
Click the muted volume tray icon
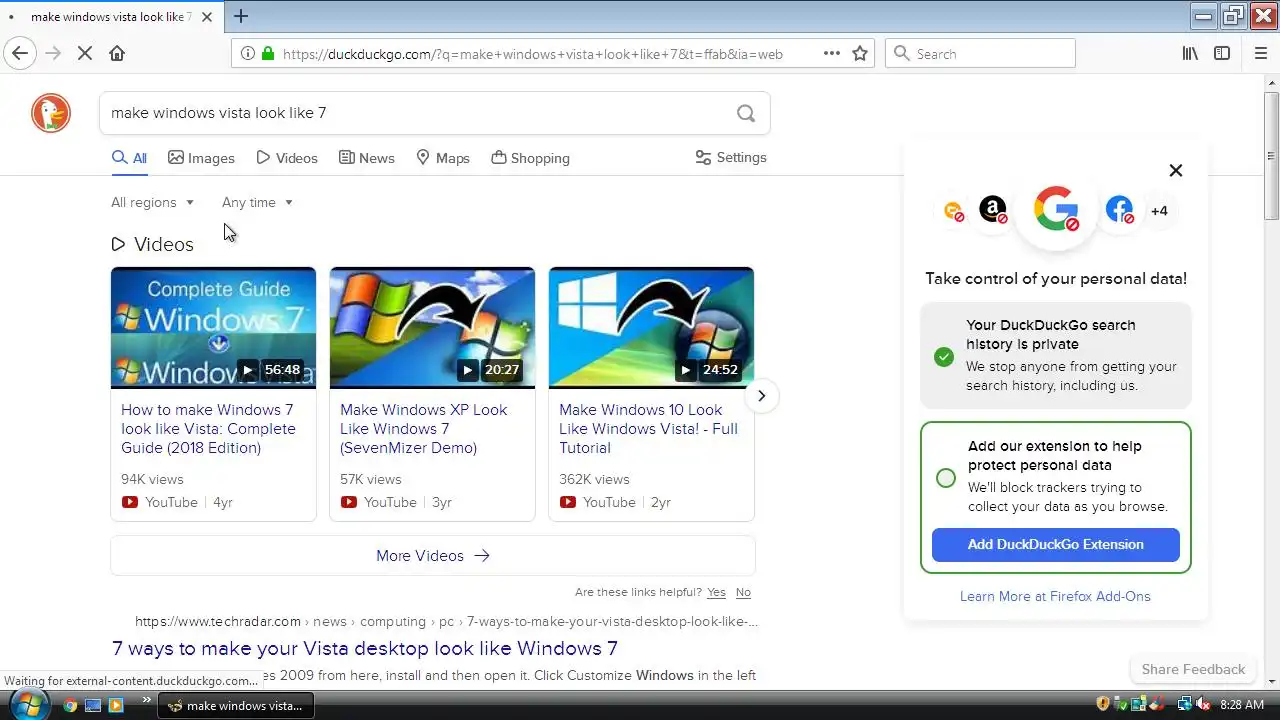1201,705
